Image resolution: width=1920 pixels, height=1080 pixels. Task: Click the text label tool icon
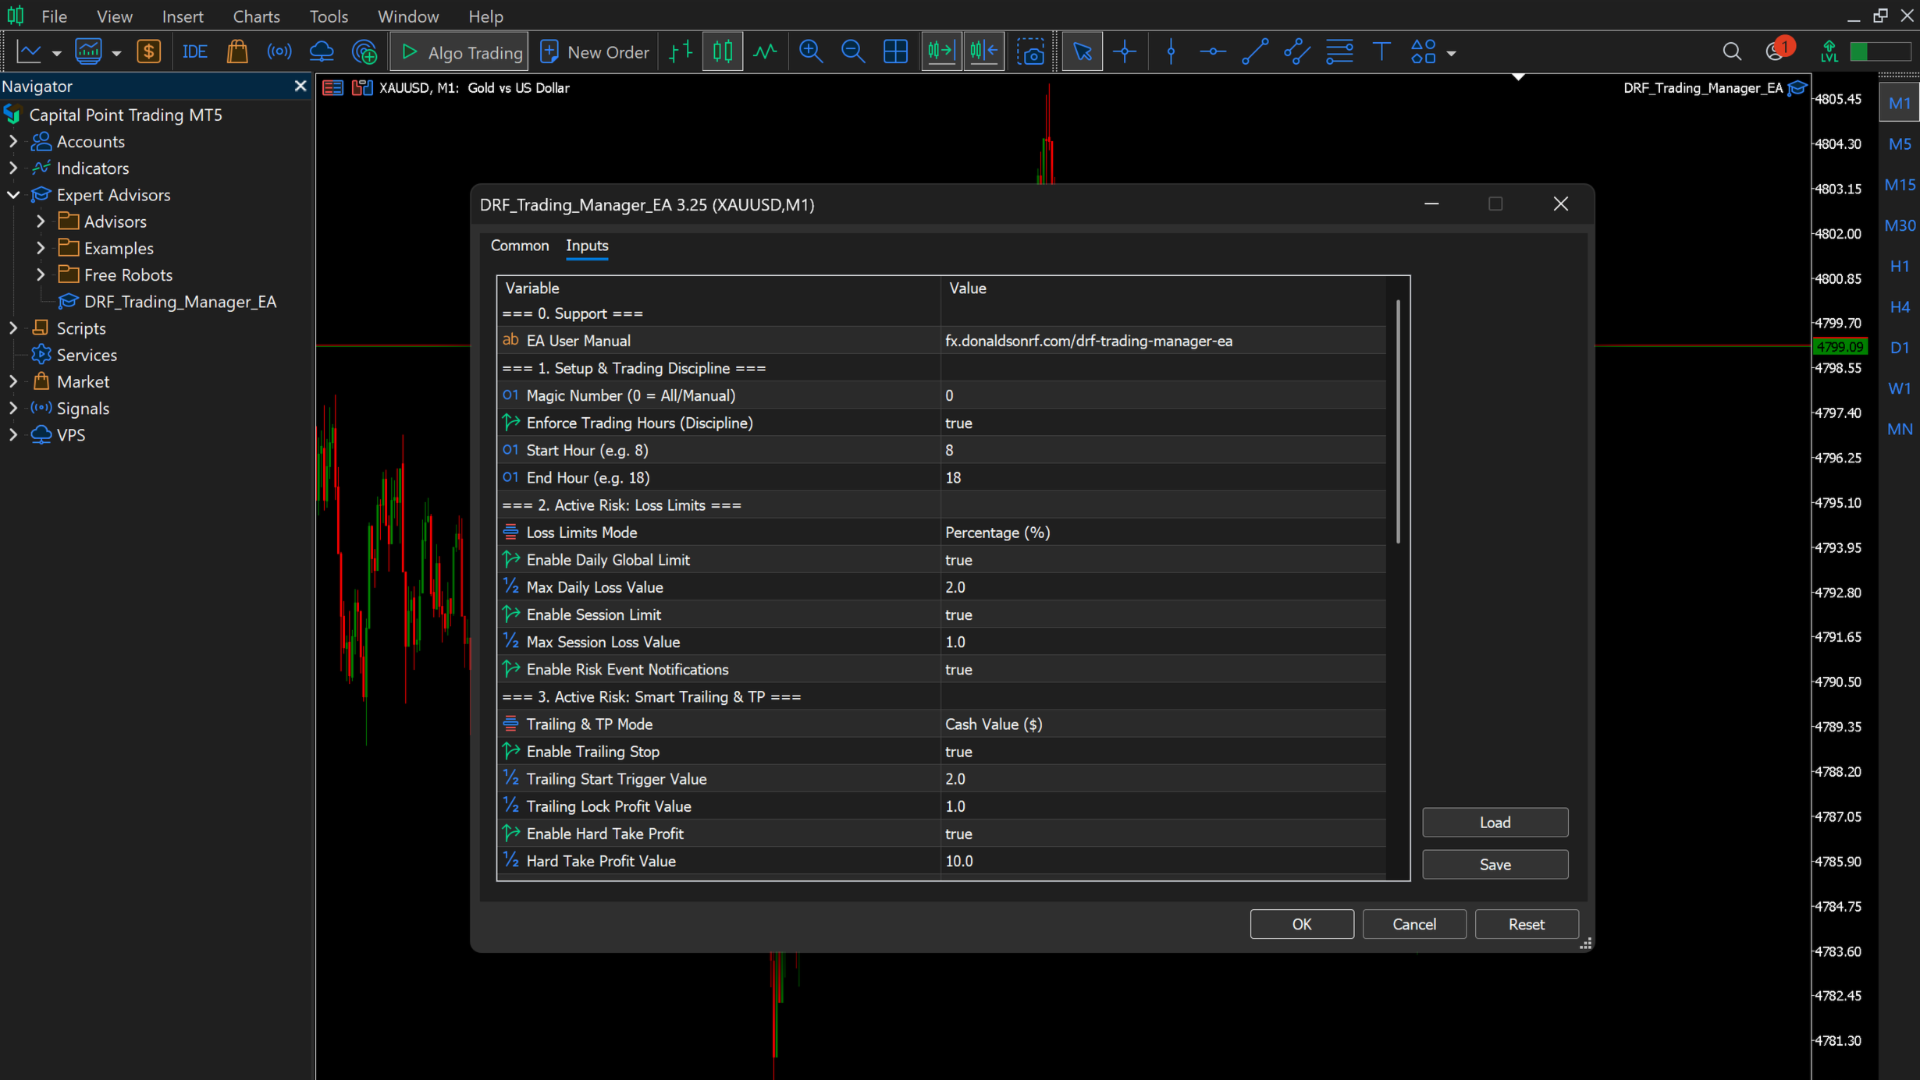(1381, 52)
